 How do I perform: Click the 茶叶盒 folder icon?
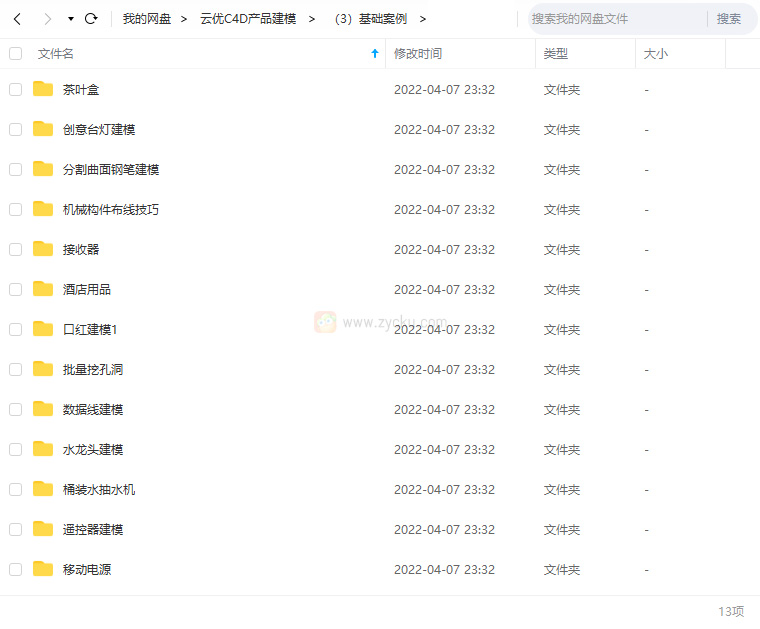tap(43, 89)
